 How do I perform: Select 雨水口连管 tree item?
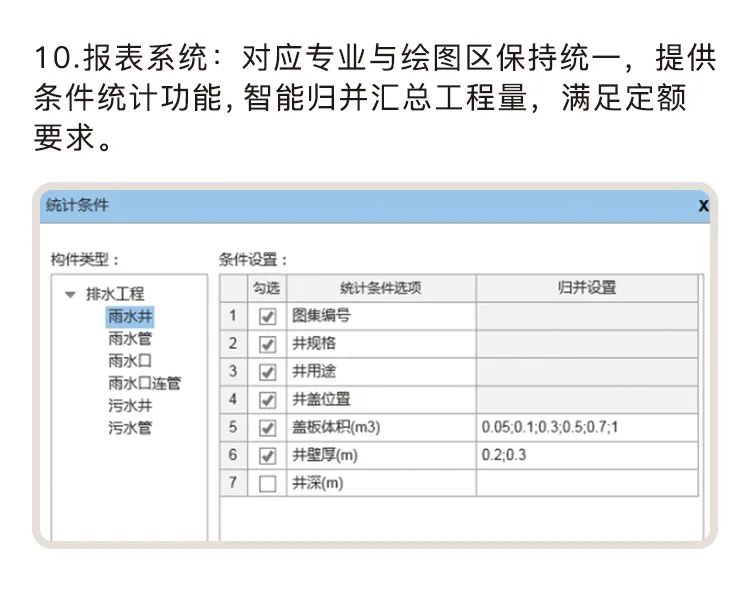[144, 383]
